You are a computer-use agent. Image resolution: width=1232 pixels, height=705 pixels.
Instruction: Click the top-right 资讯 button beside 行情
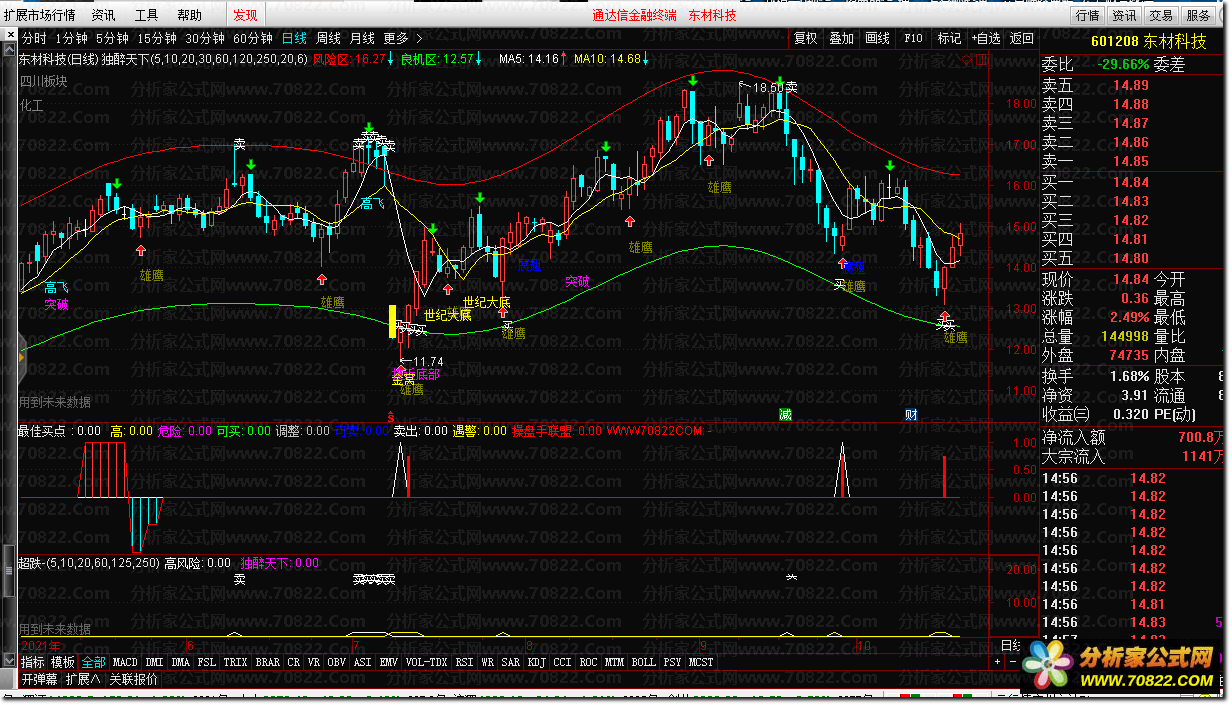pyautogui.click(x=1124, y=15)
